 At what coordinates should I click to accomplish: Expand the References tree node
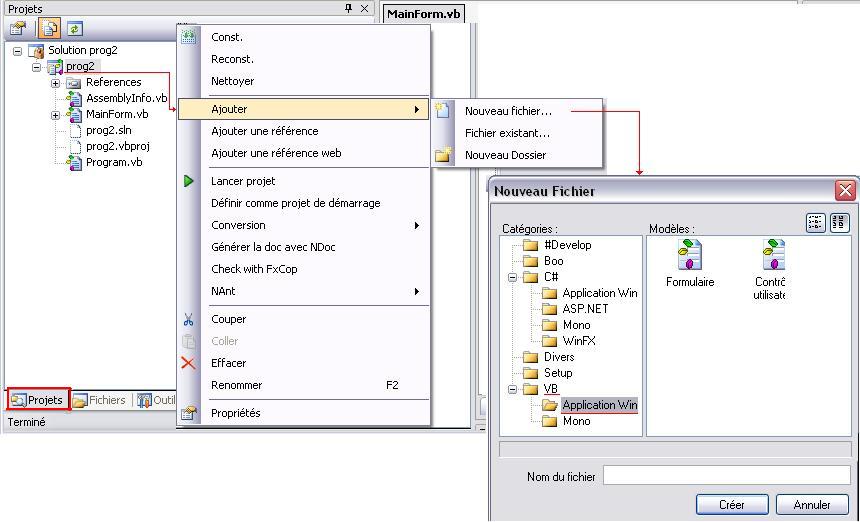tap(56, 83)
